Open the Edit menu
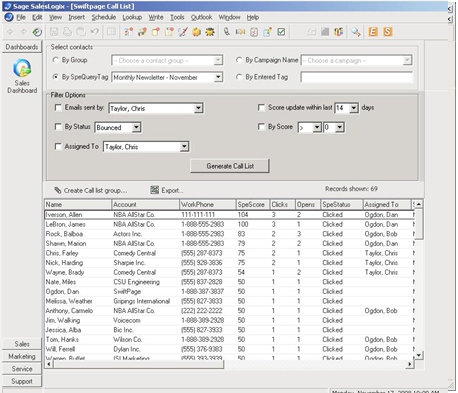458x393 pixels. pos(37,17)
